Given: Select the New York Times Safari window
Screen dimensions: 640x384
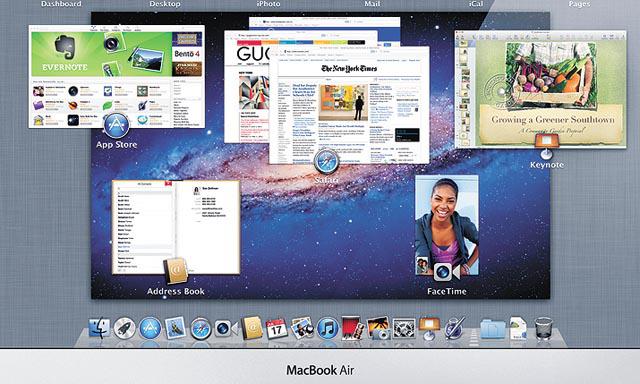Looking at the screenshot, I should click(349, 105).
